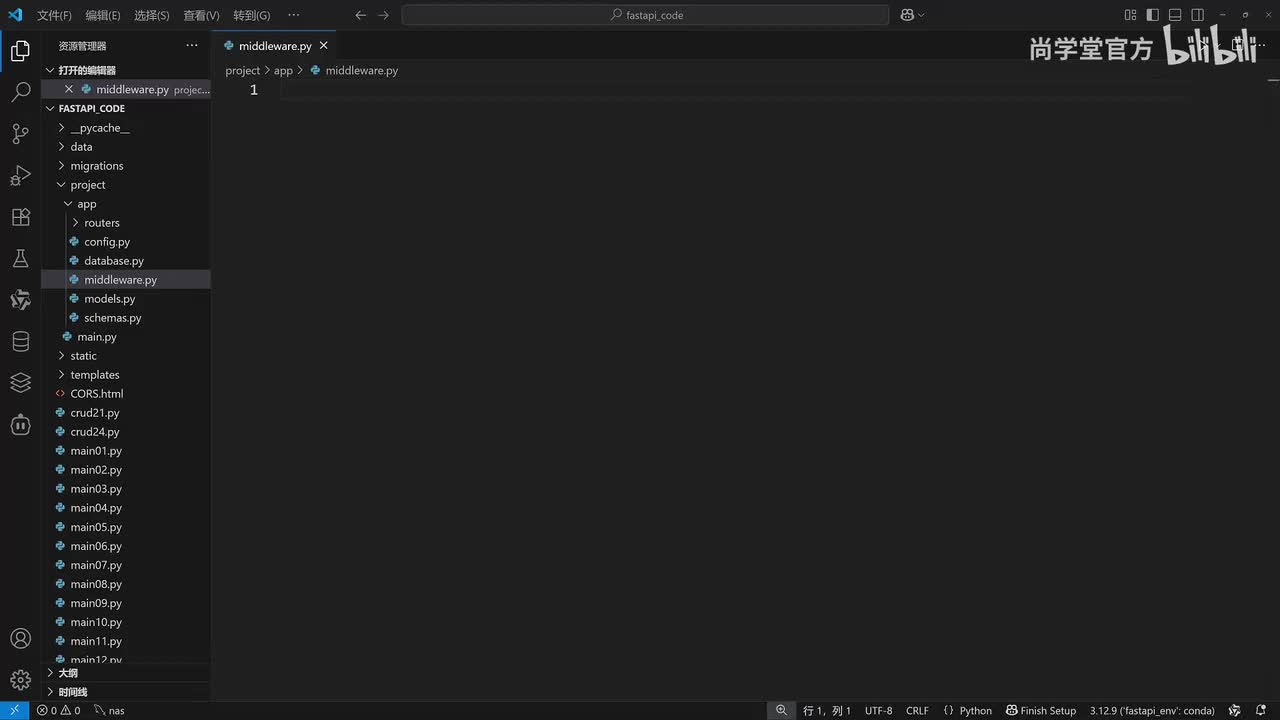The width and height of the screenshot is (1280, 720).
Task: Select the 3.12.9 fastapi_env interpreter
Action: pos(1152,710)
